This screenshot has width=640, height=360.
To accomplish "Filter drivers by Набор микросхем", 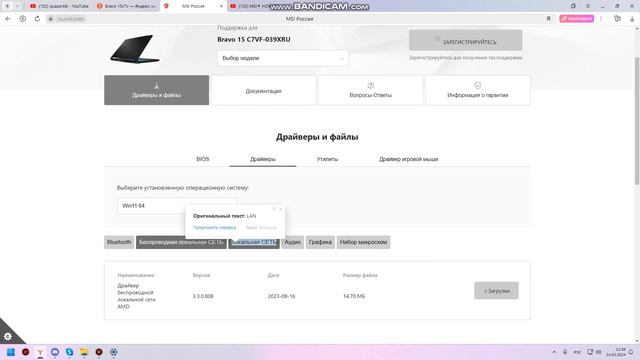I will click(x=363, y=242).
